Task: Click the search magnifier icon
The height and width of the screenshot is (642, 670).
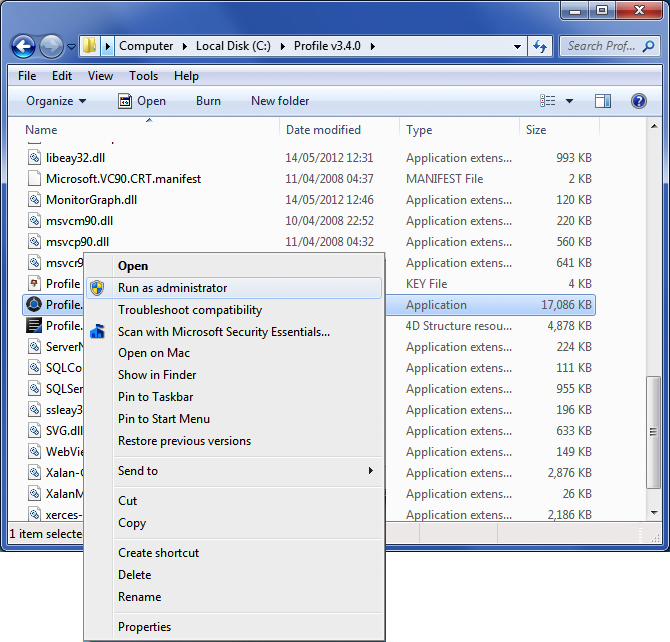Action: point(649,46)
